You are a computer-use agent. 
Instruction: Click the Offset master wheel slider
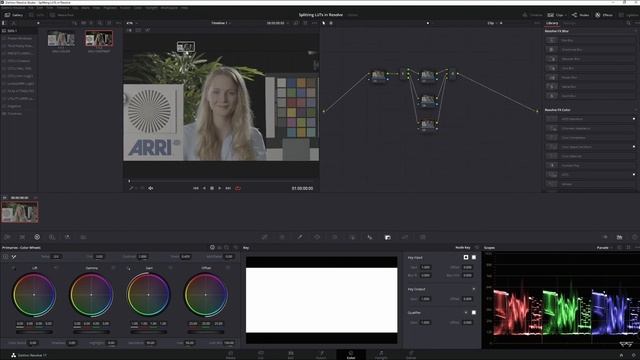(206, 332)
